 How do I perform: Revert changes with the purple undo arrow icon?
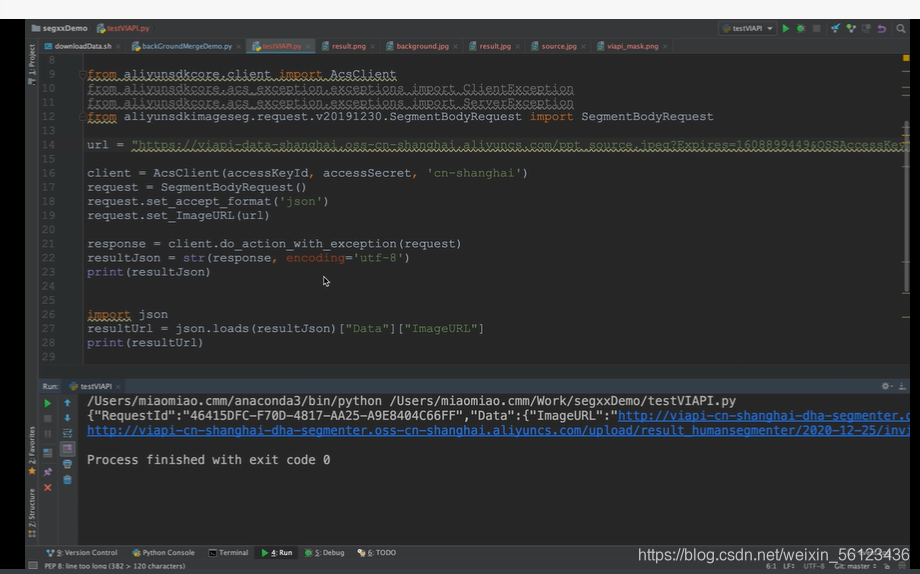click(881, 28)
